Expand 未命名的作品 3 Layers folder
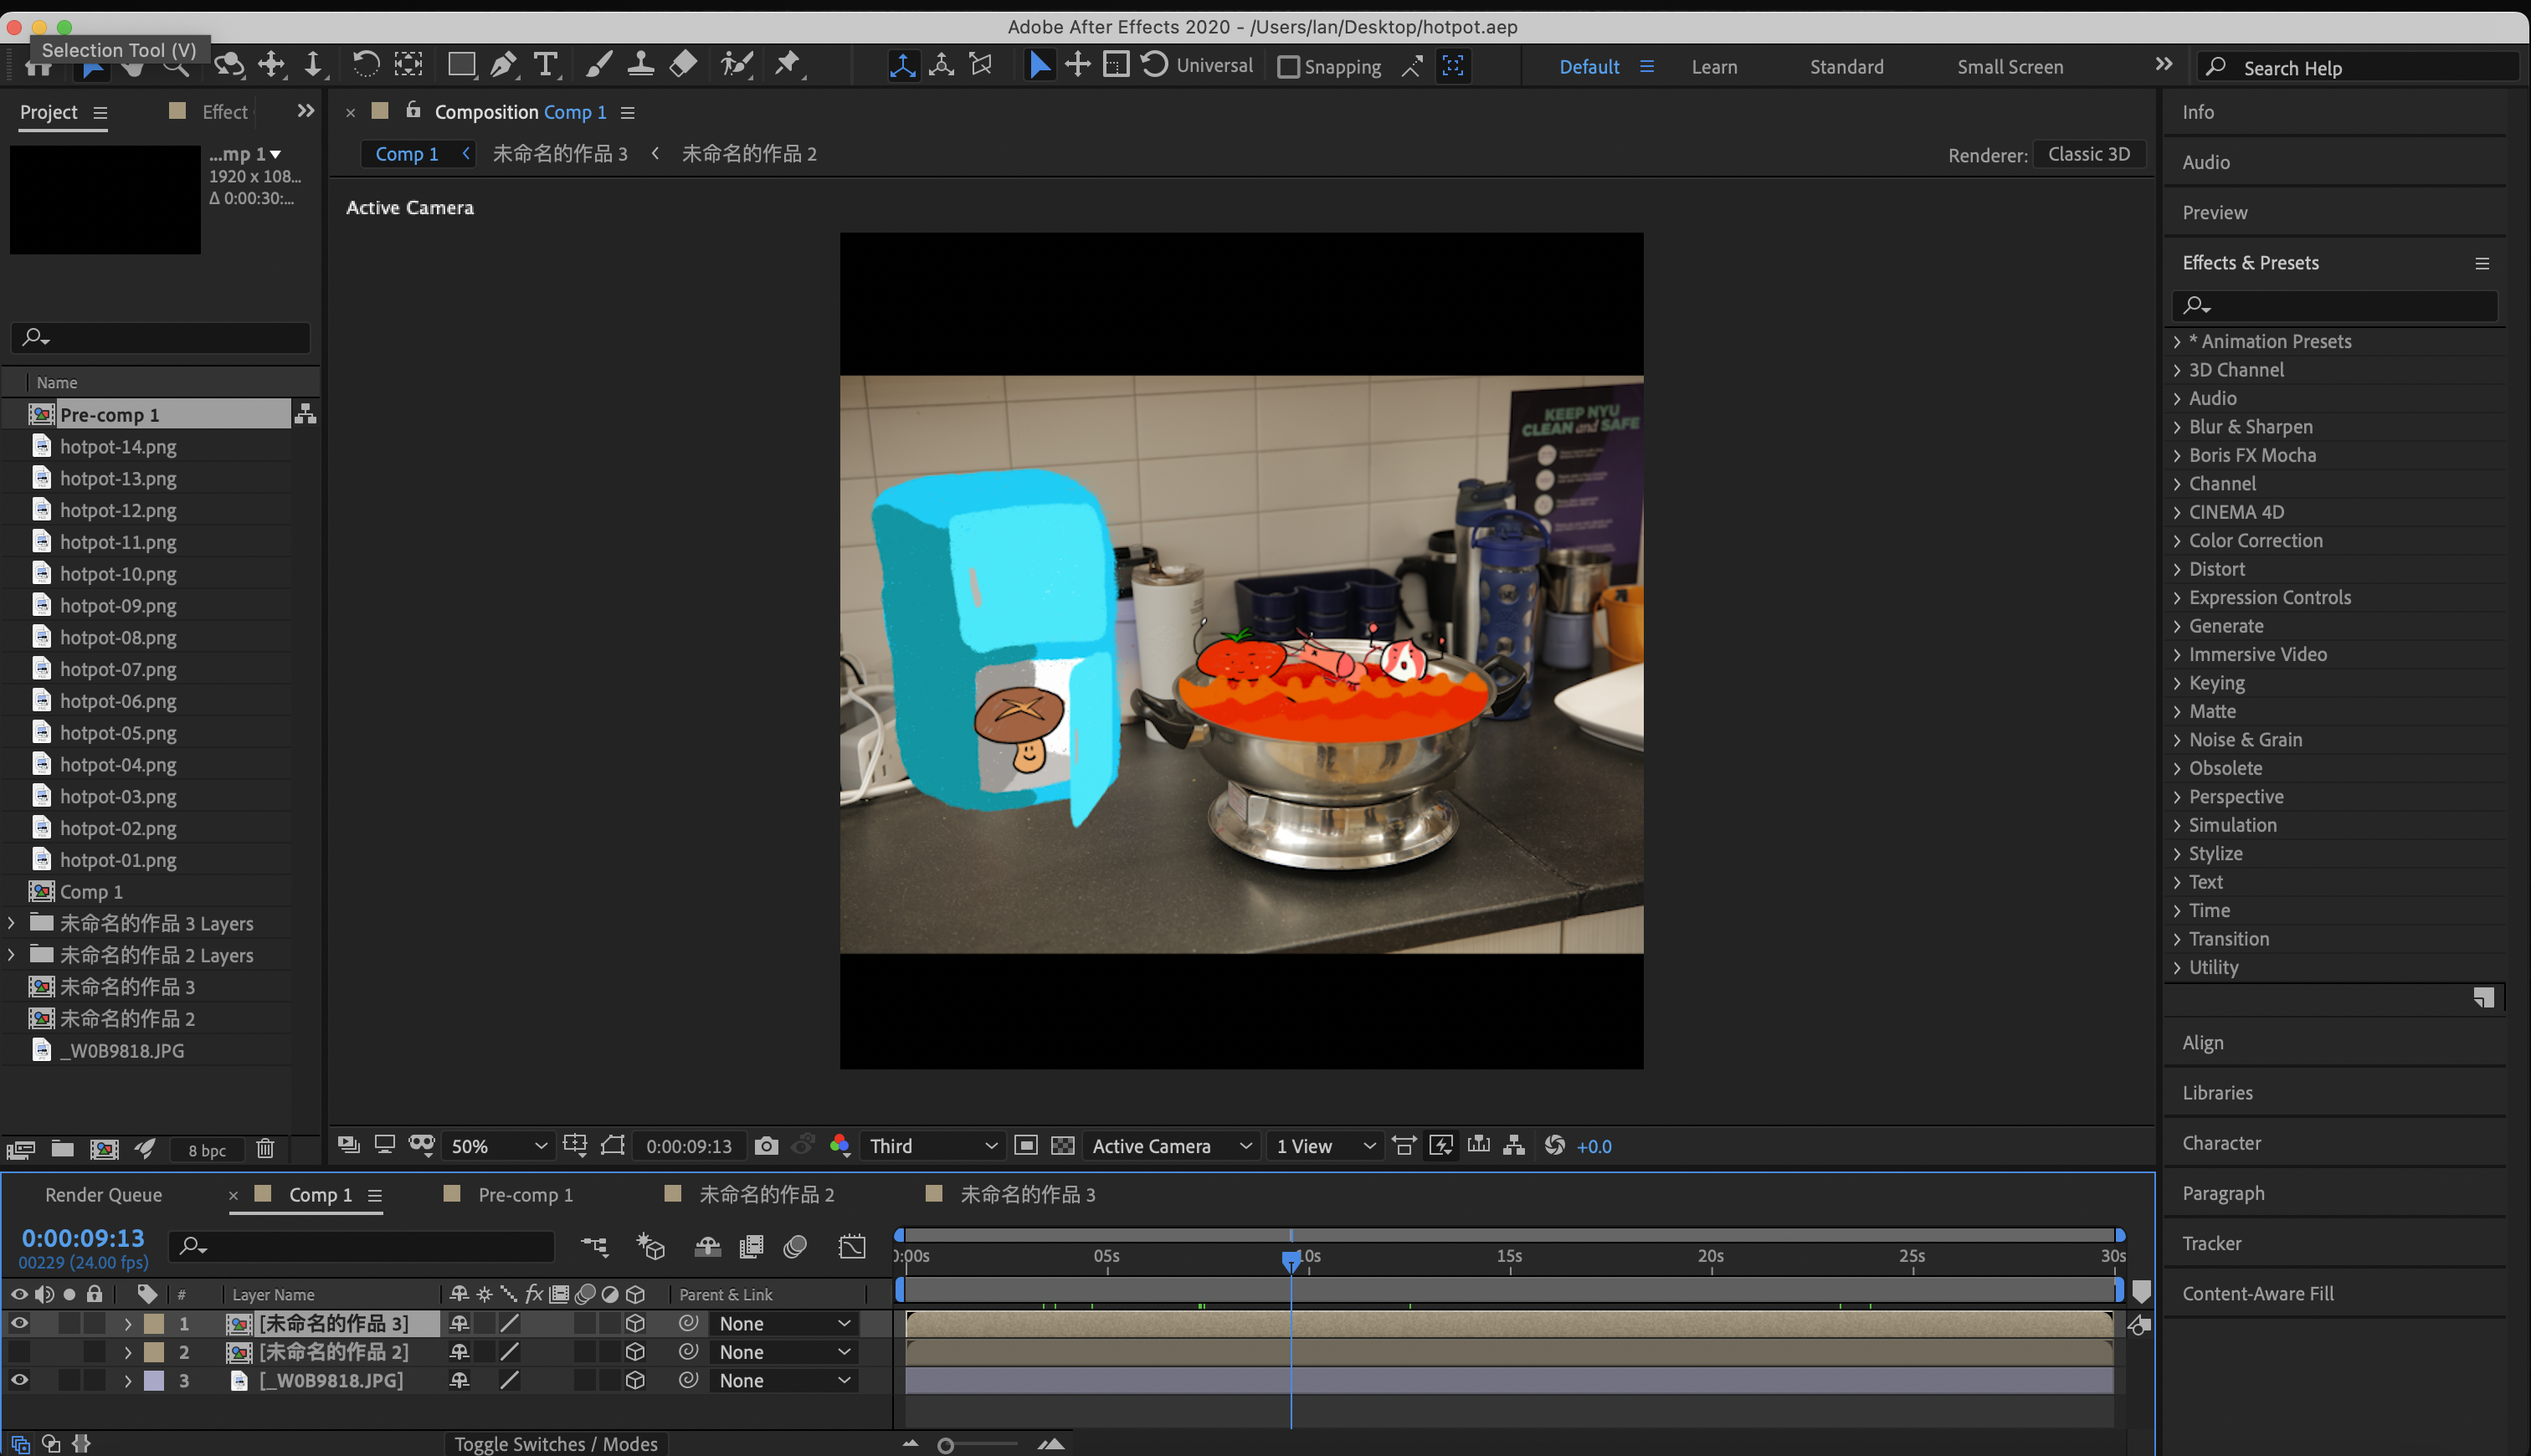 click(x=12, y=923)
